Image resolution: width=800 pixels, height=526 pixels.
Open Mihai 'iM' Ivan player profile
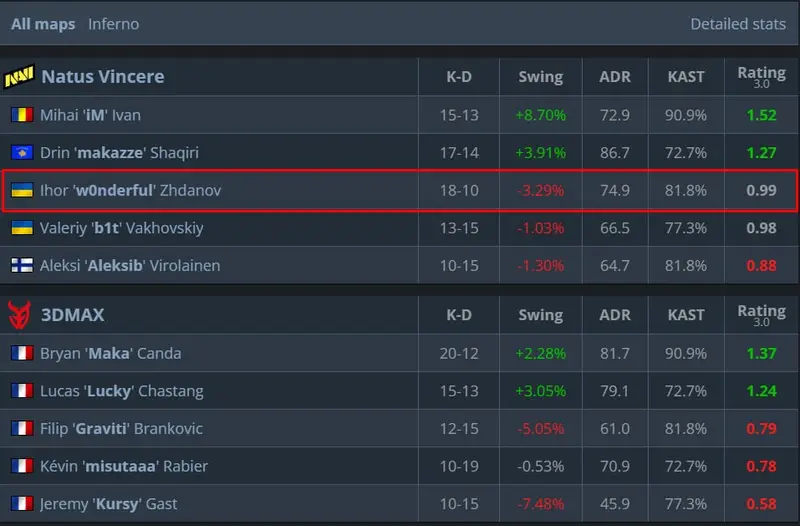90,115
